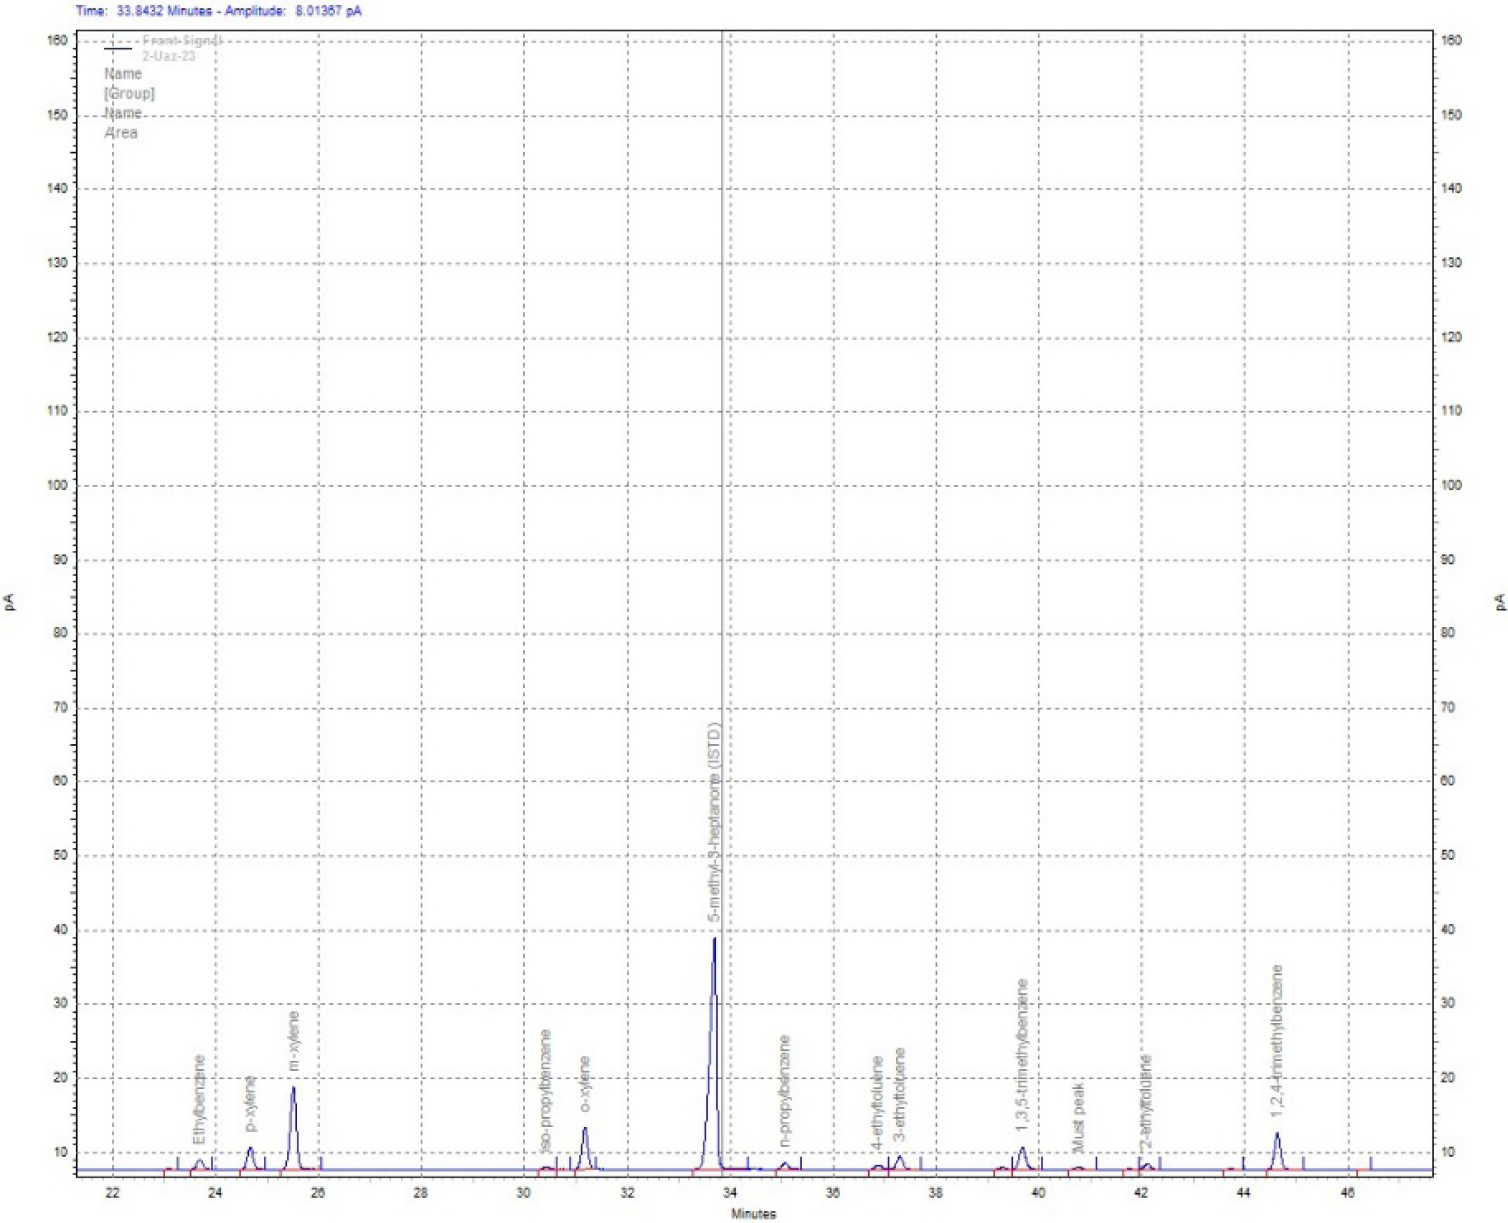This screenshot has height=1223, width=1508.
Task: Select the iso-propylbenzene peak label
Action: pyautogui.click(x=546, y=1090)
